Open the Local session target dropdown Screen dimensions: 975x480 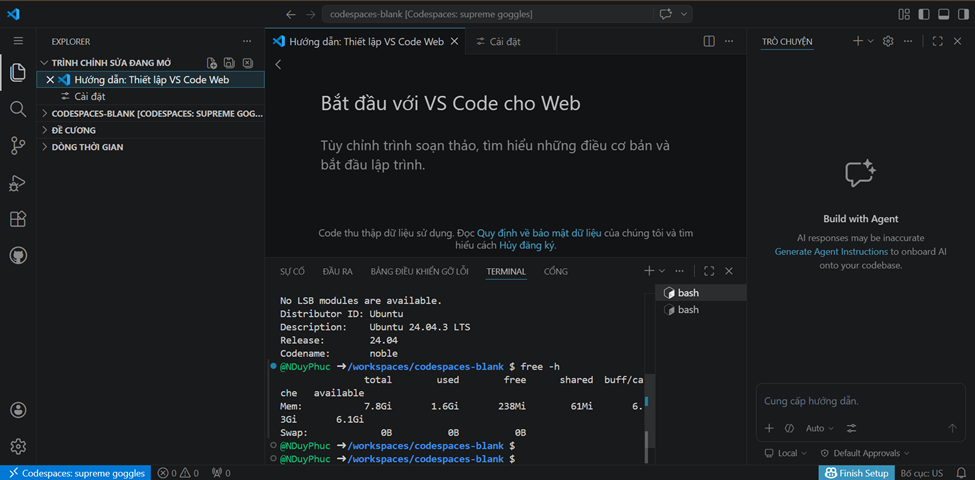point(785,453)
